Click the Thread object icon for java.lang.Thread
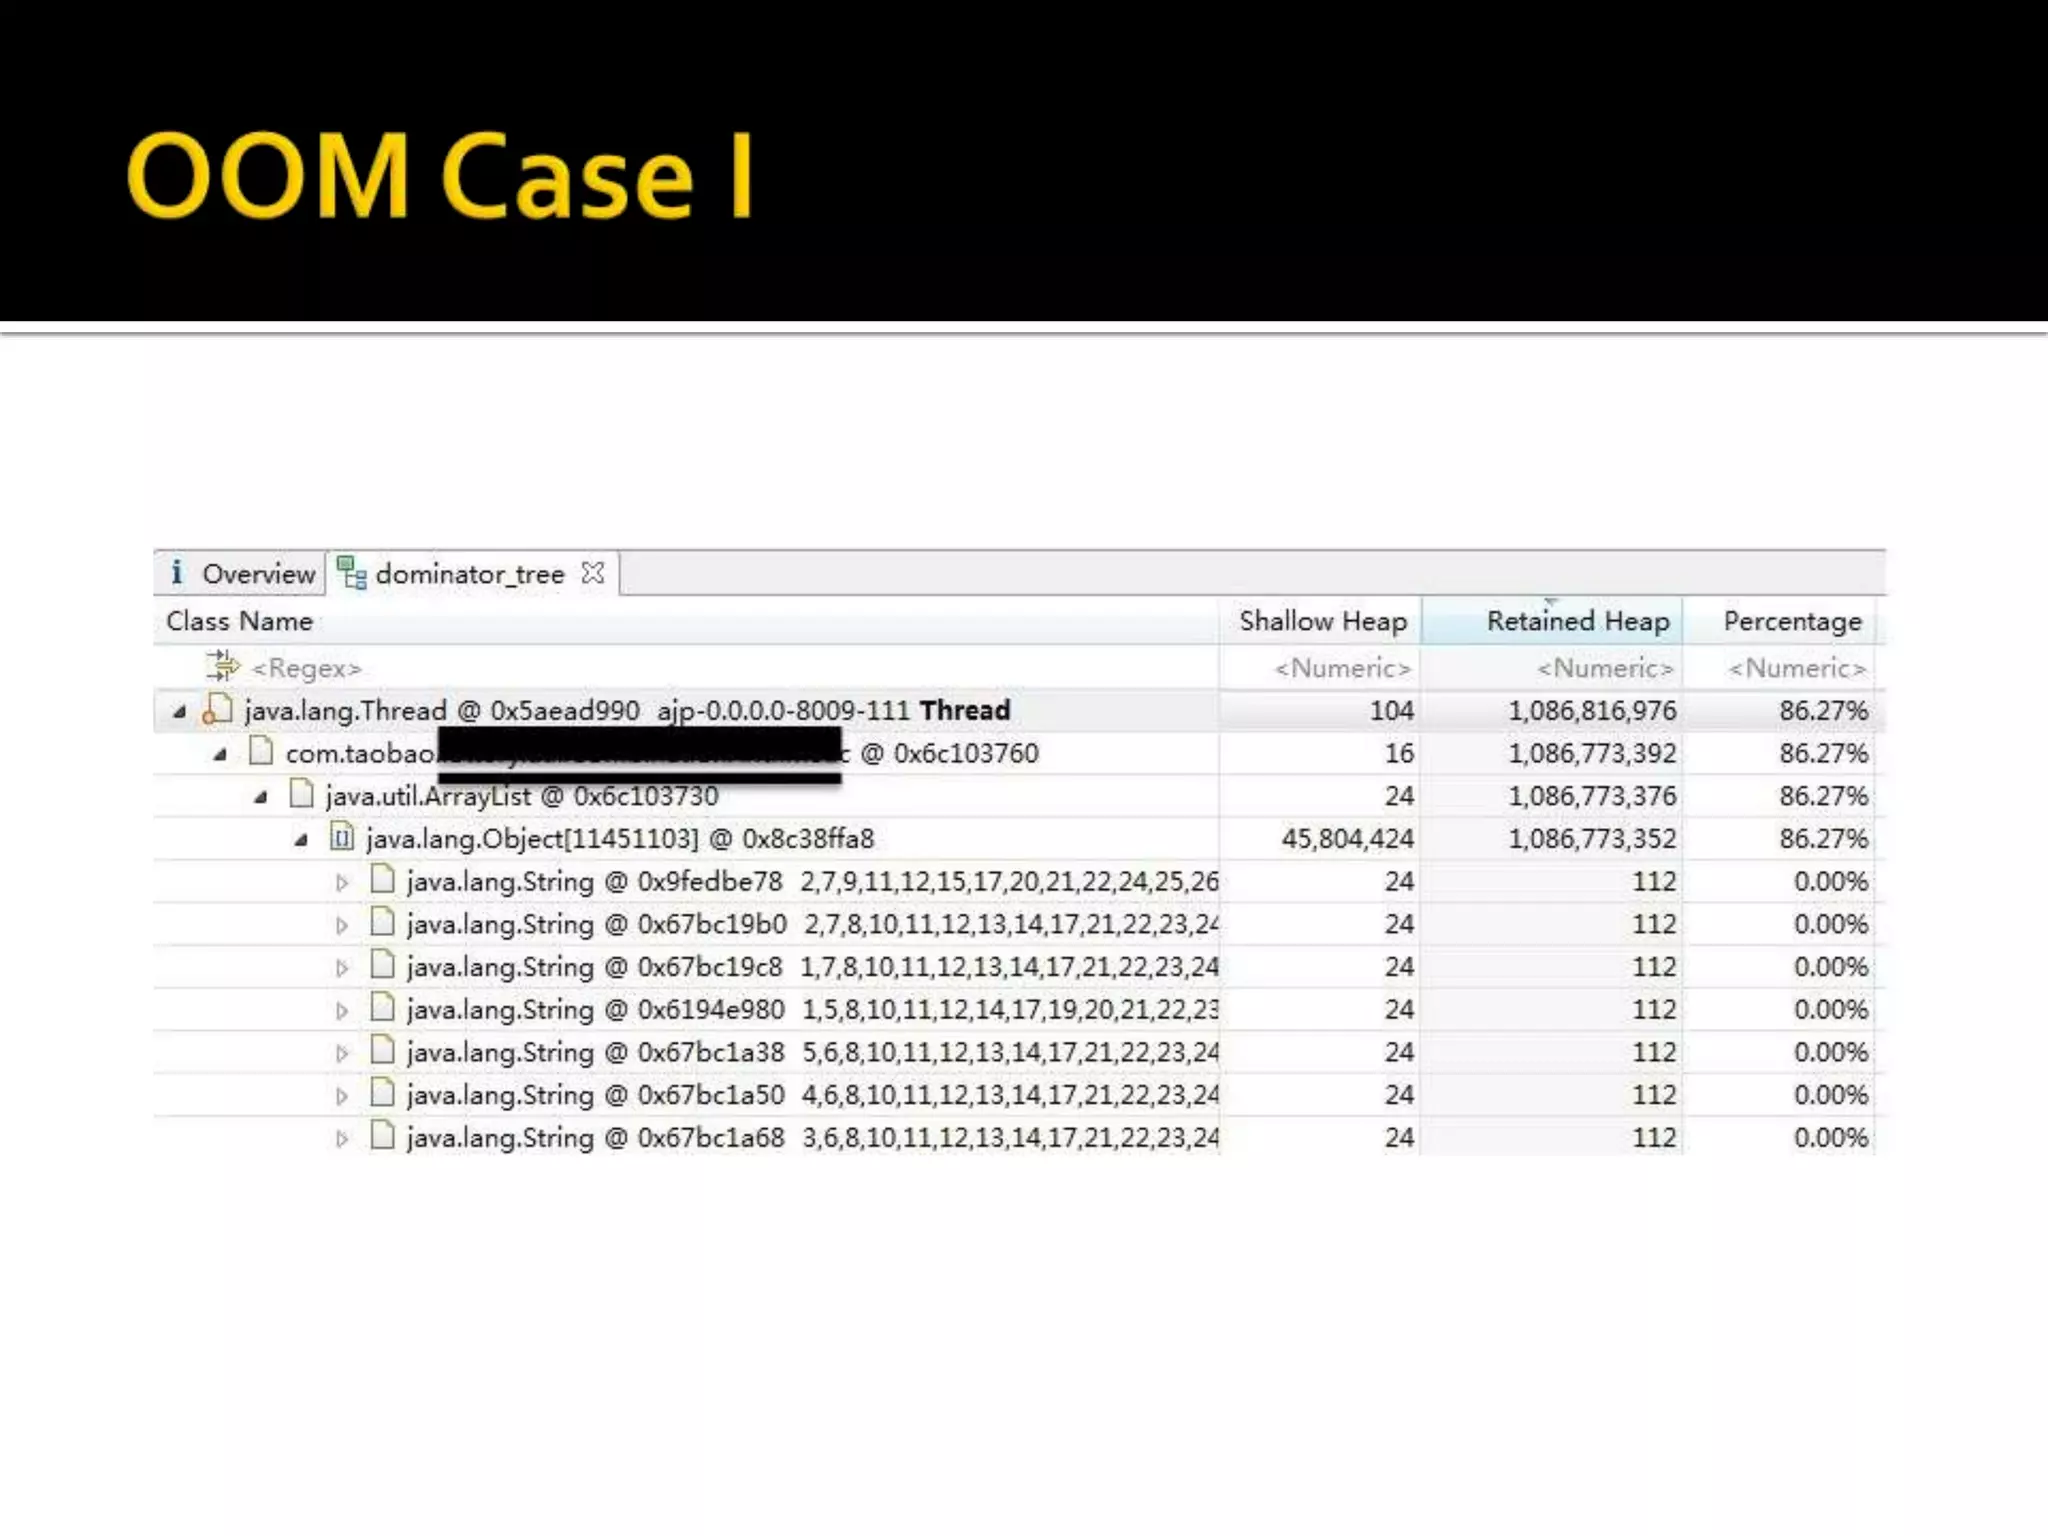The height and width of the screenshot is (1536, 2048). coord(217,710)
